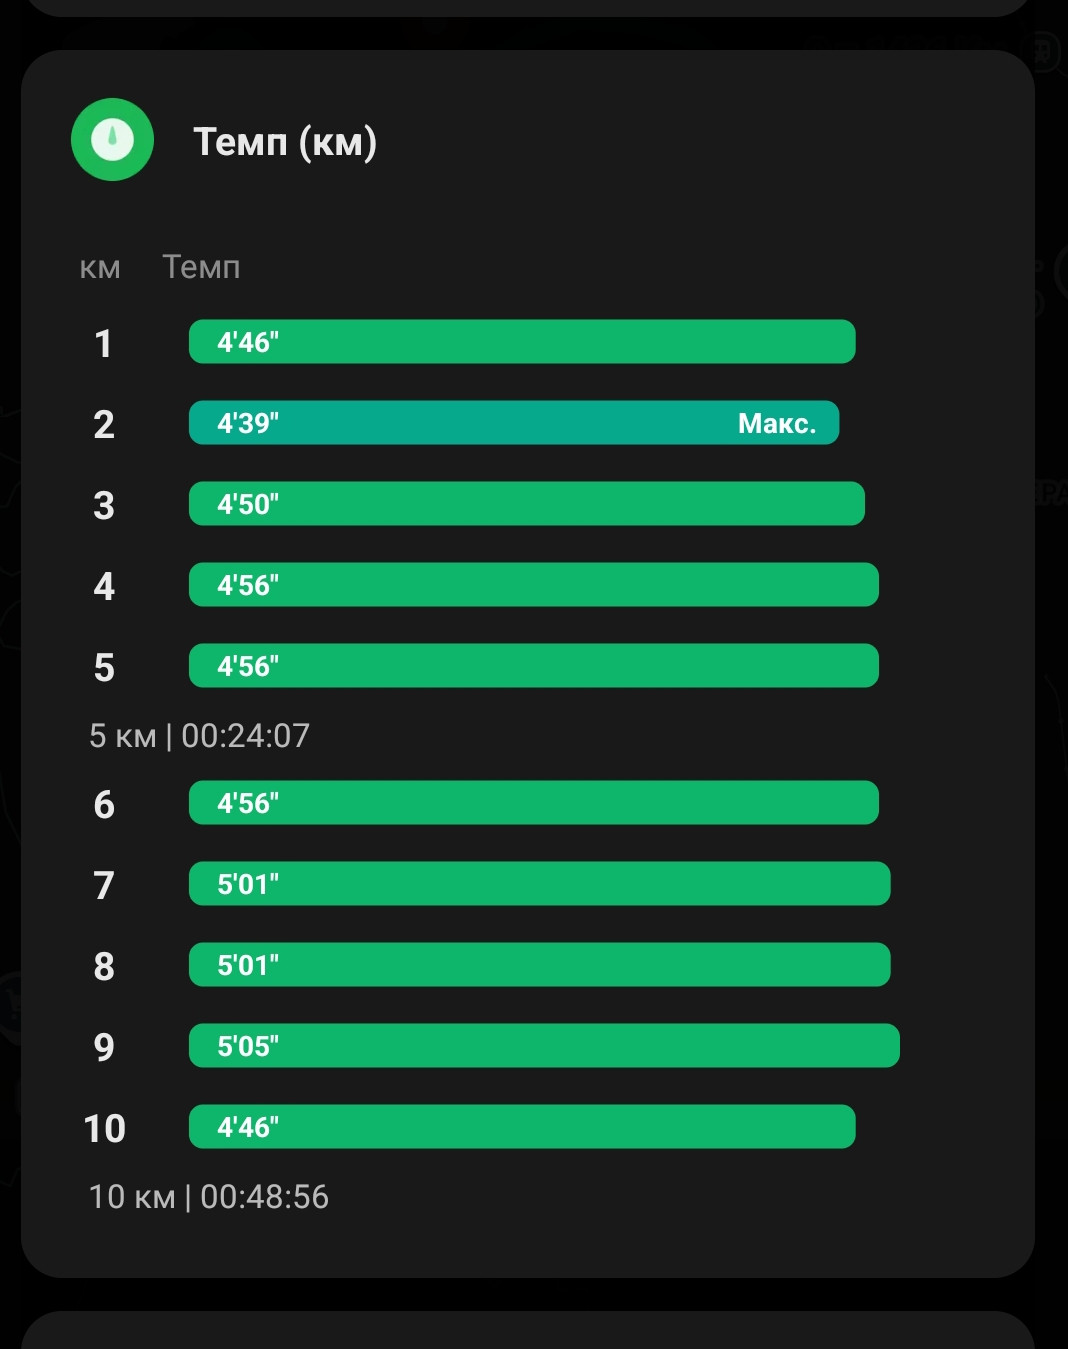Tap the км column header
Screen dimensions: 1068x1349
click(x=100, y=268)
